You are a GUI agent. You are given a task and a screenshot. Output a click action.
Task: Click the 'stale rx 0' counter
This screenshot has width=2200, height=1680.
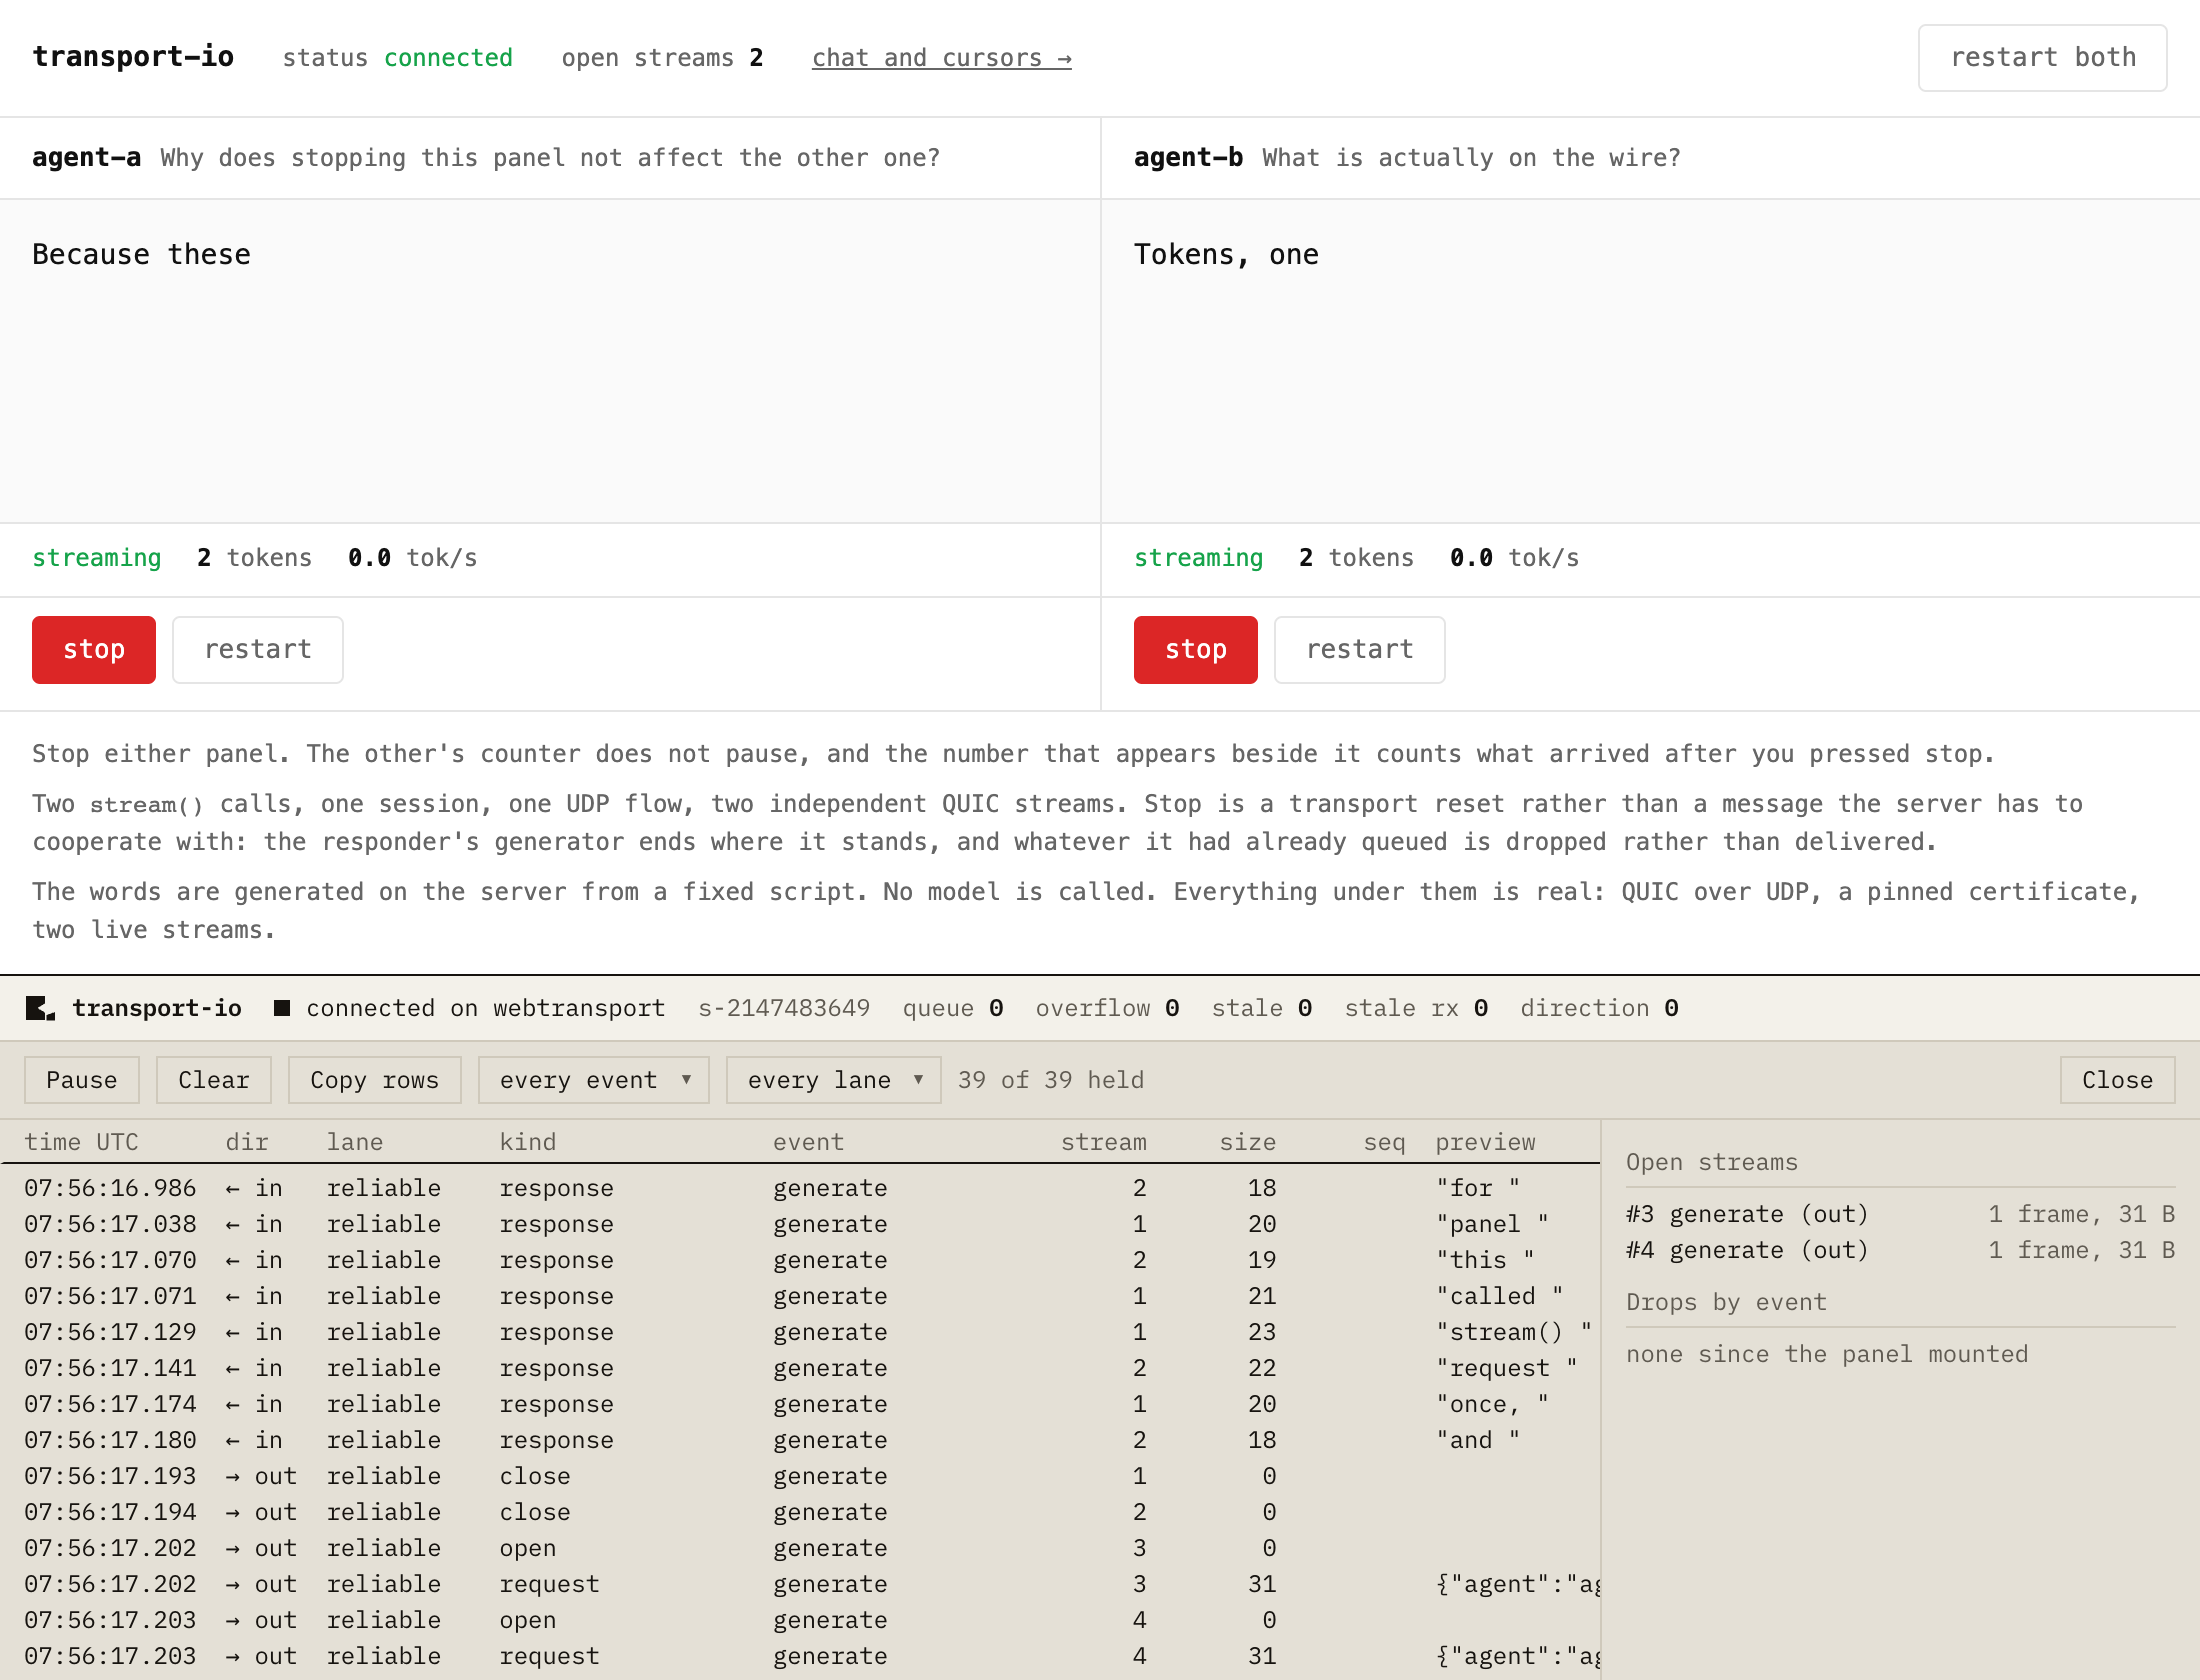click(x=1416, y=1008)
